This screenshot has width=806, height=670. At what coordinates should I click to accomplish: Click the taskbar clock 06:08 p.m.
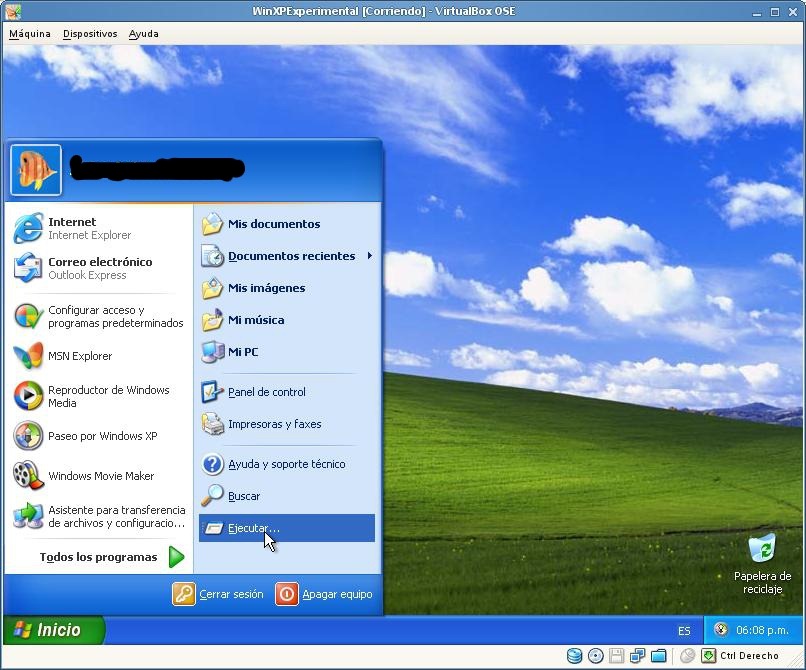762,630
